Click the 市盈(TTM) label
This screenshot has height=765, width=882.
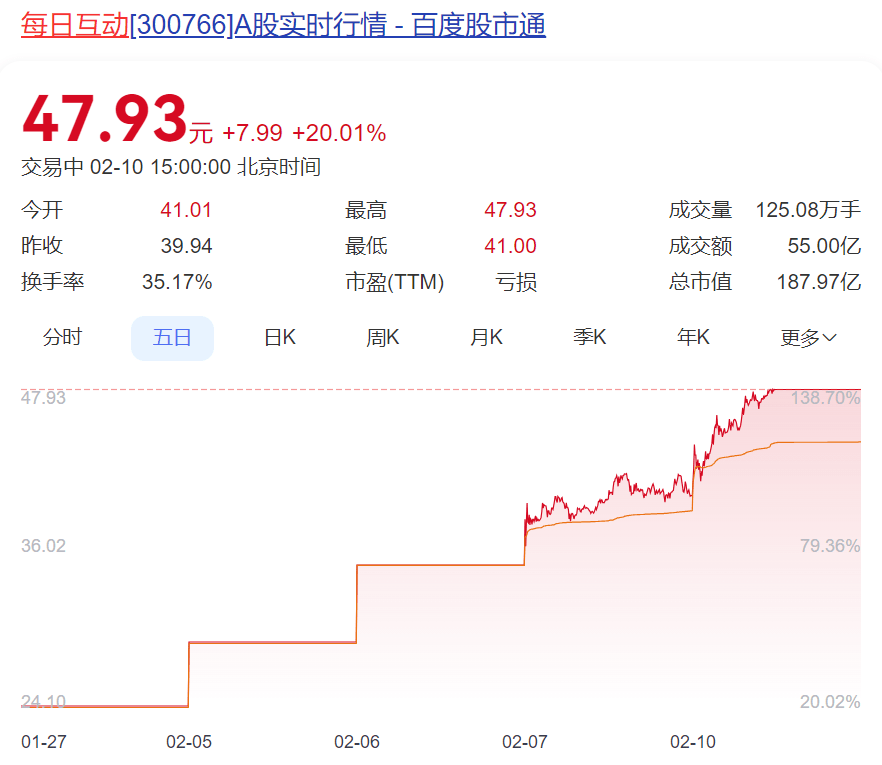pos(395,282)
